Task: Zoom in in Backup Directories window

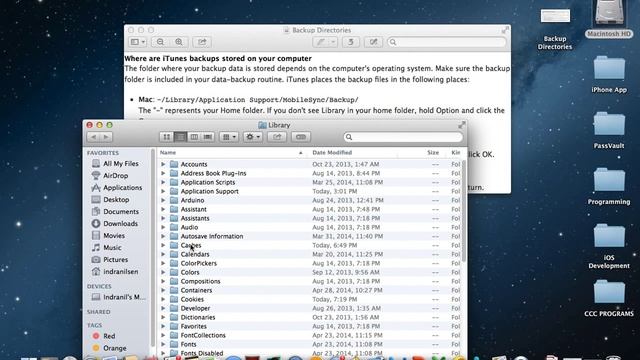Action: pyautogui.click(x=179, y=42)
